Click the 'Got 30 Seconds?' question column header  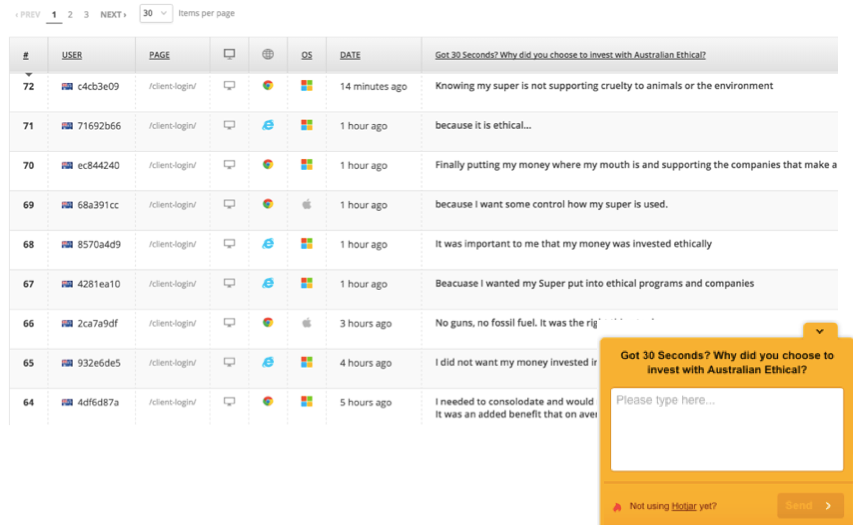(570, 55)
